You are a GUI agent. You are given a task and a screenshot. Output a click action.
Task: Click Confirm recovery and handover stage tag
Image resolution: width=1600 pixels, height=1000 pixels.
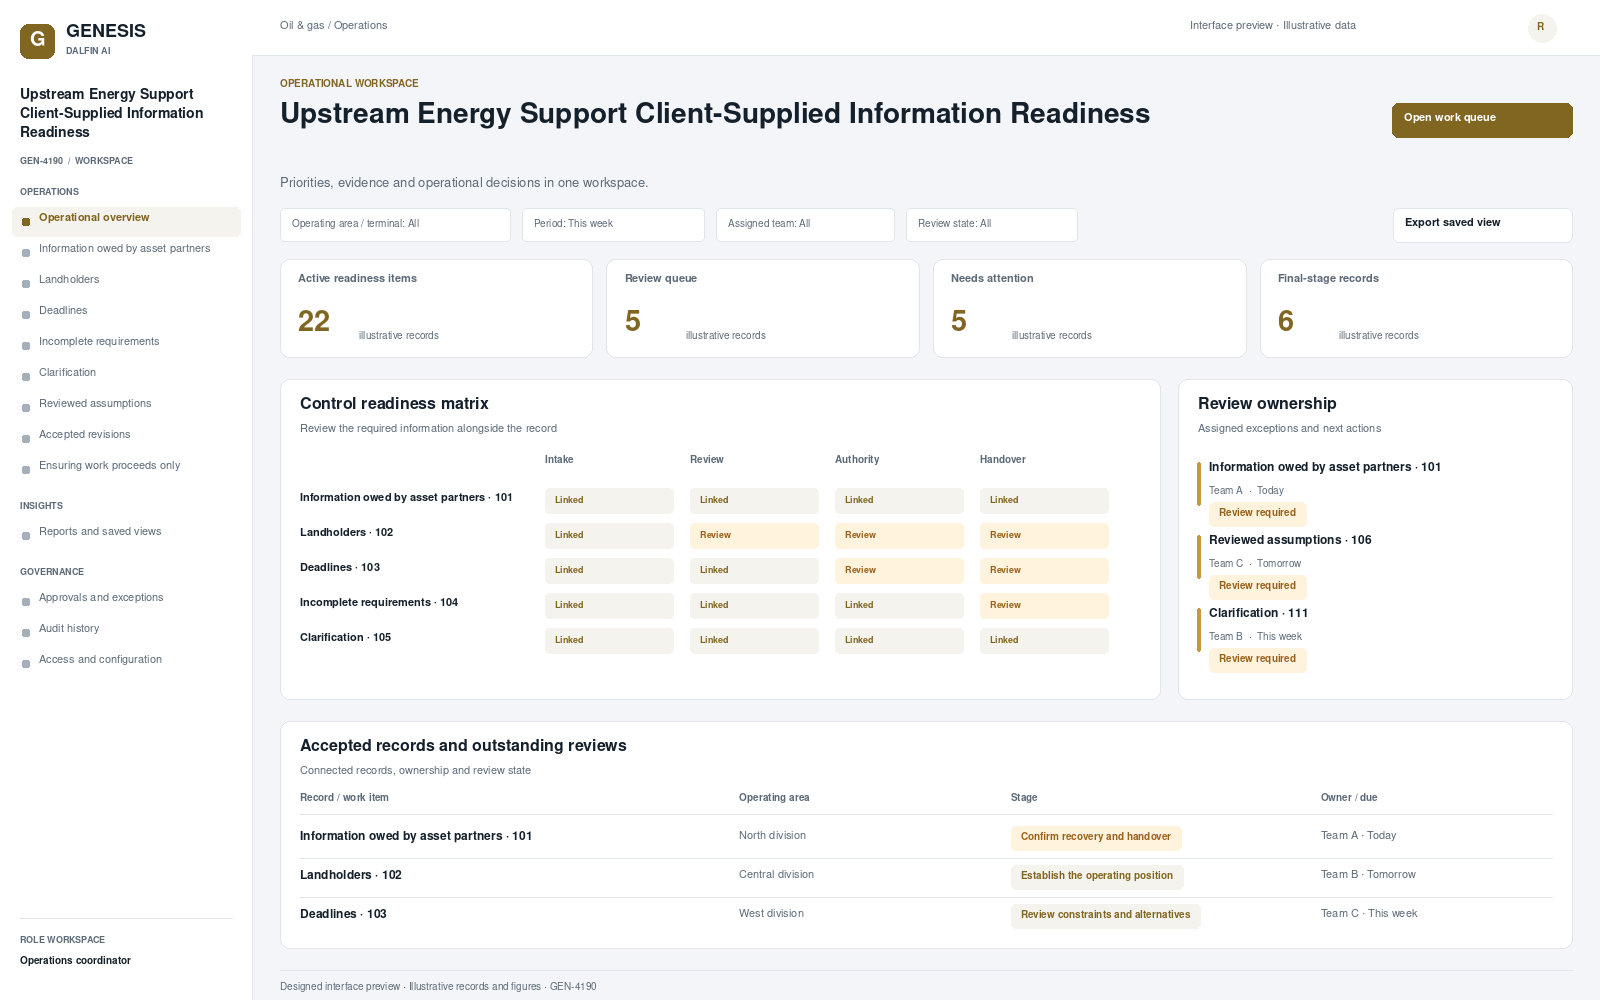pos(1096,837)
